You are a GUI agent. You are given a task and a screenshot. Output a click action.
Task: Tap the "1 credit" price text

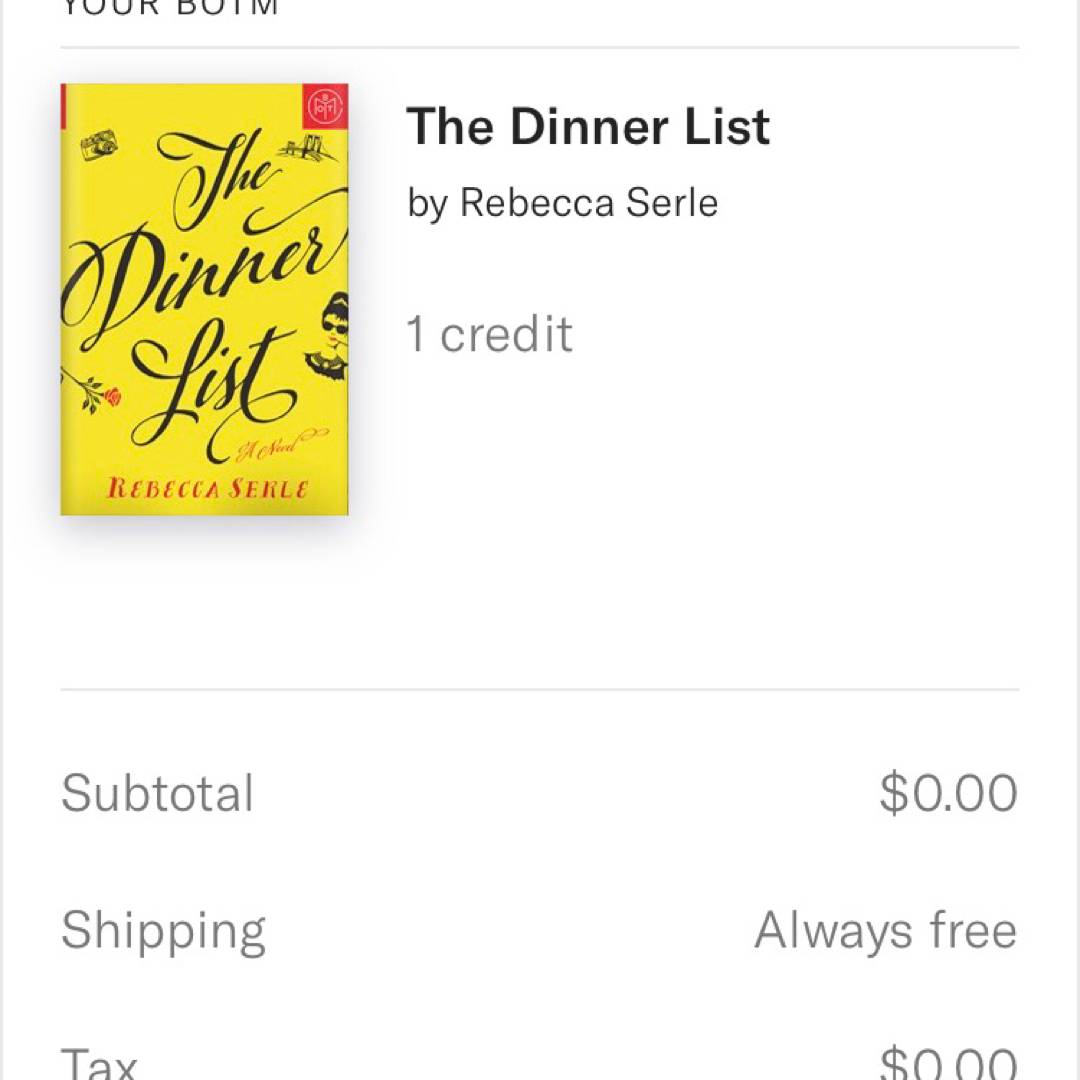coord(489,334)
